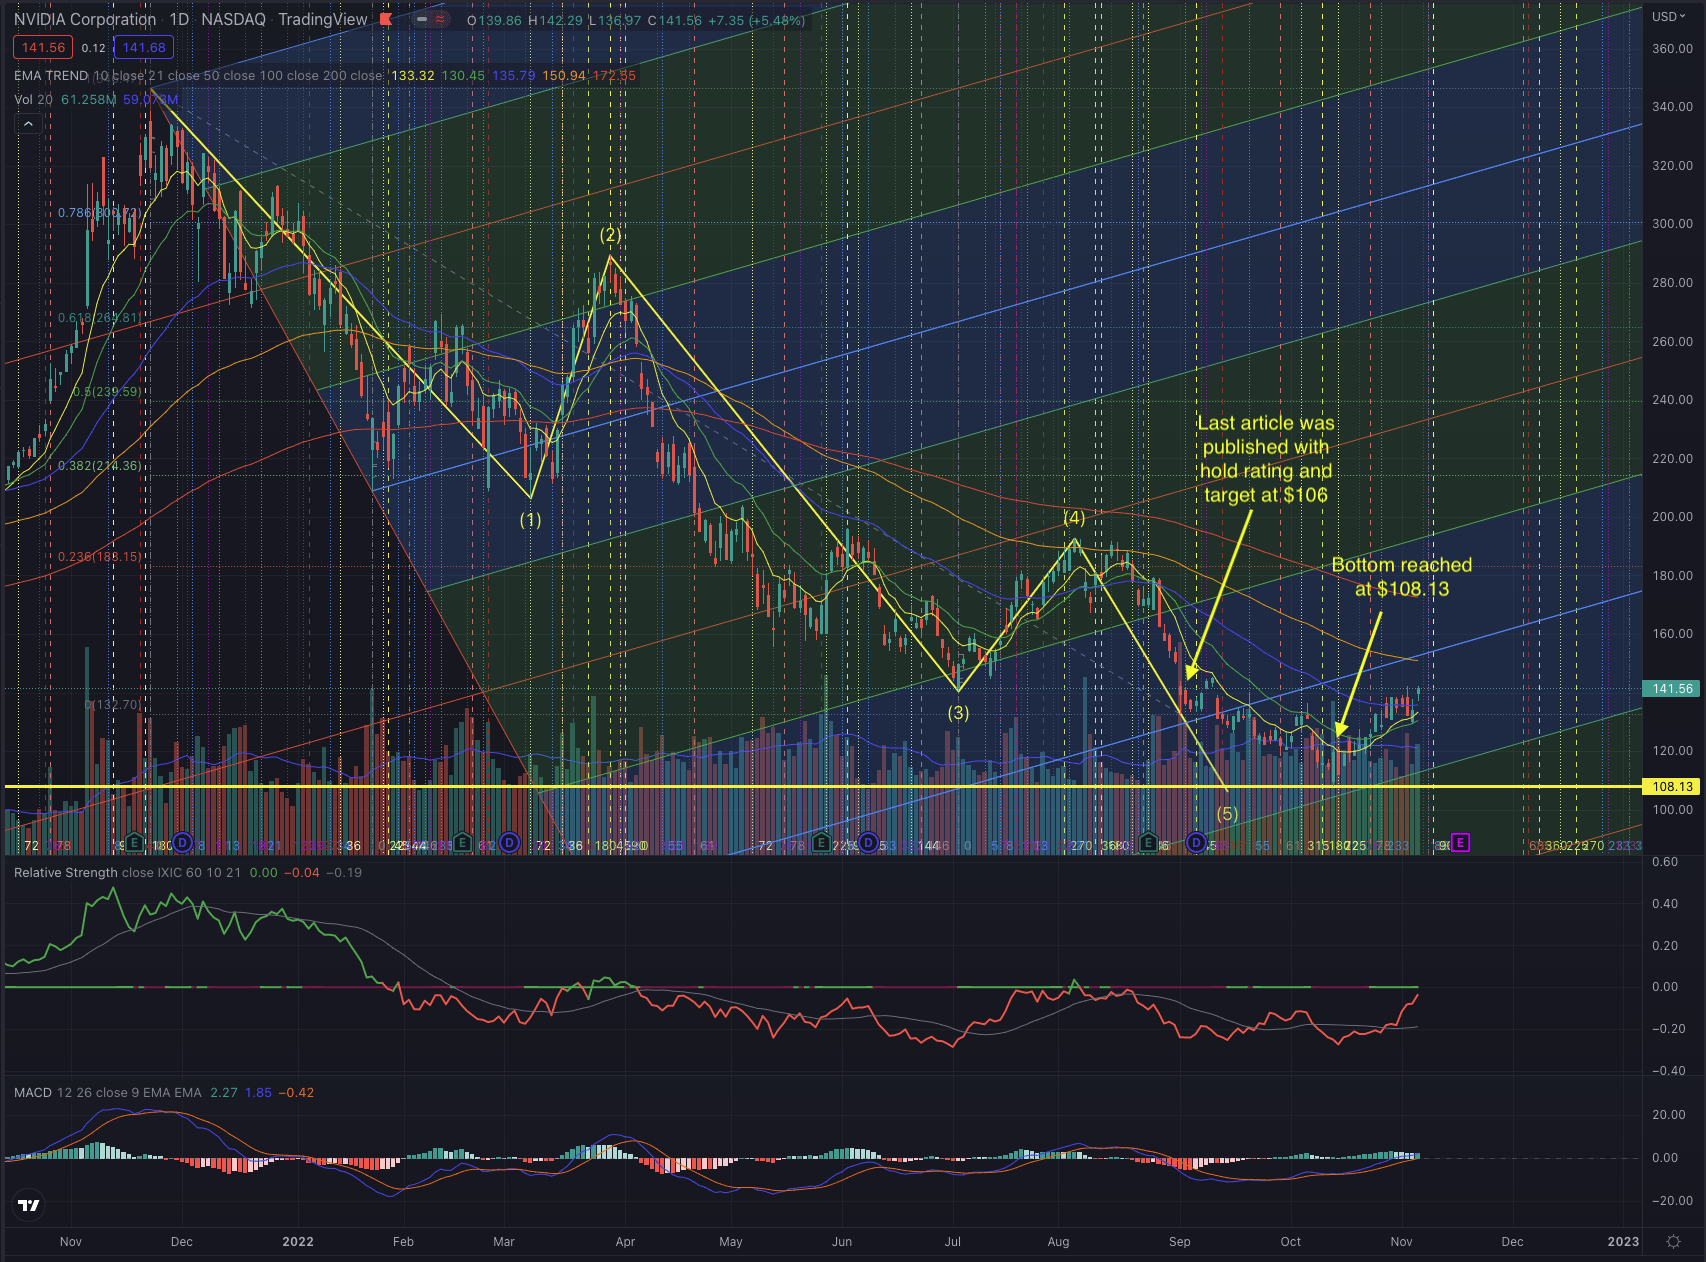Click the 61.258M volume value
Screen dimensions: 1706x1262
coord(89,100)
